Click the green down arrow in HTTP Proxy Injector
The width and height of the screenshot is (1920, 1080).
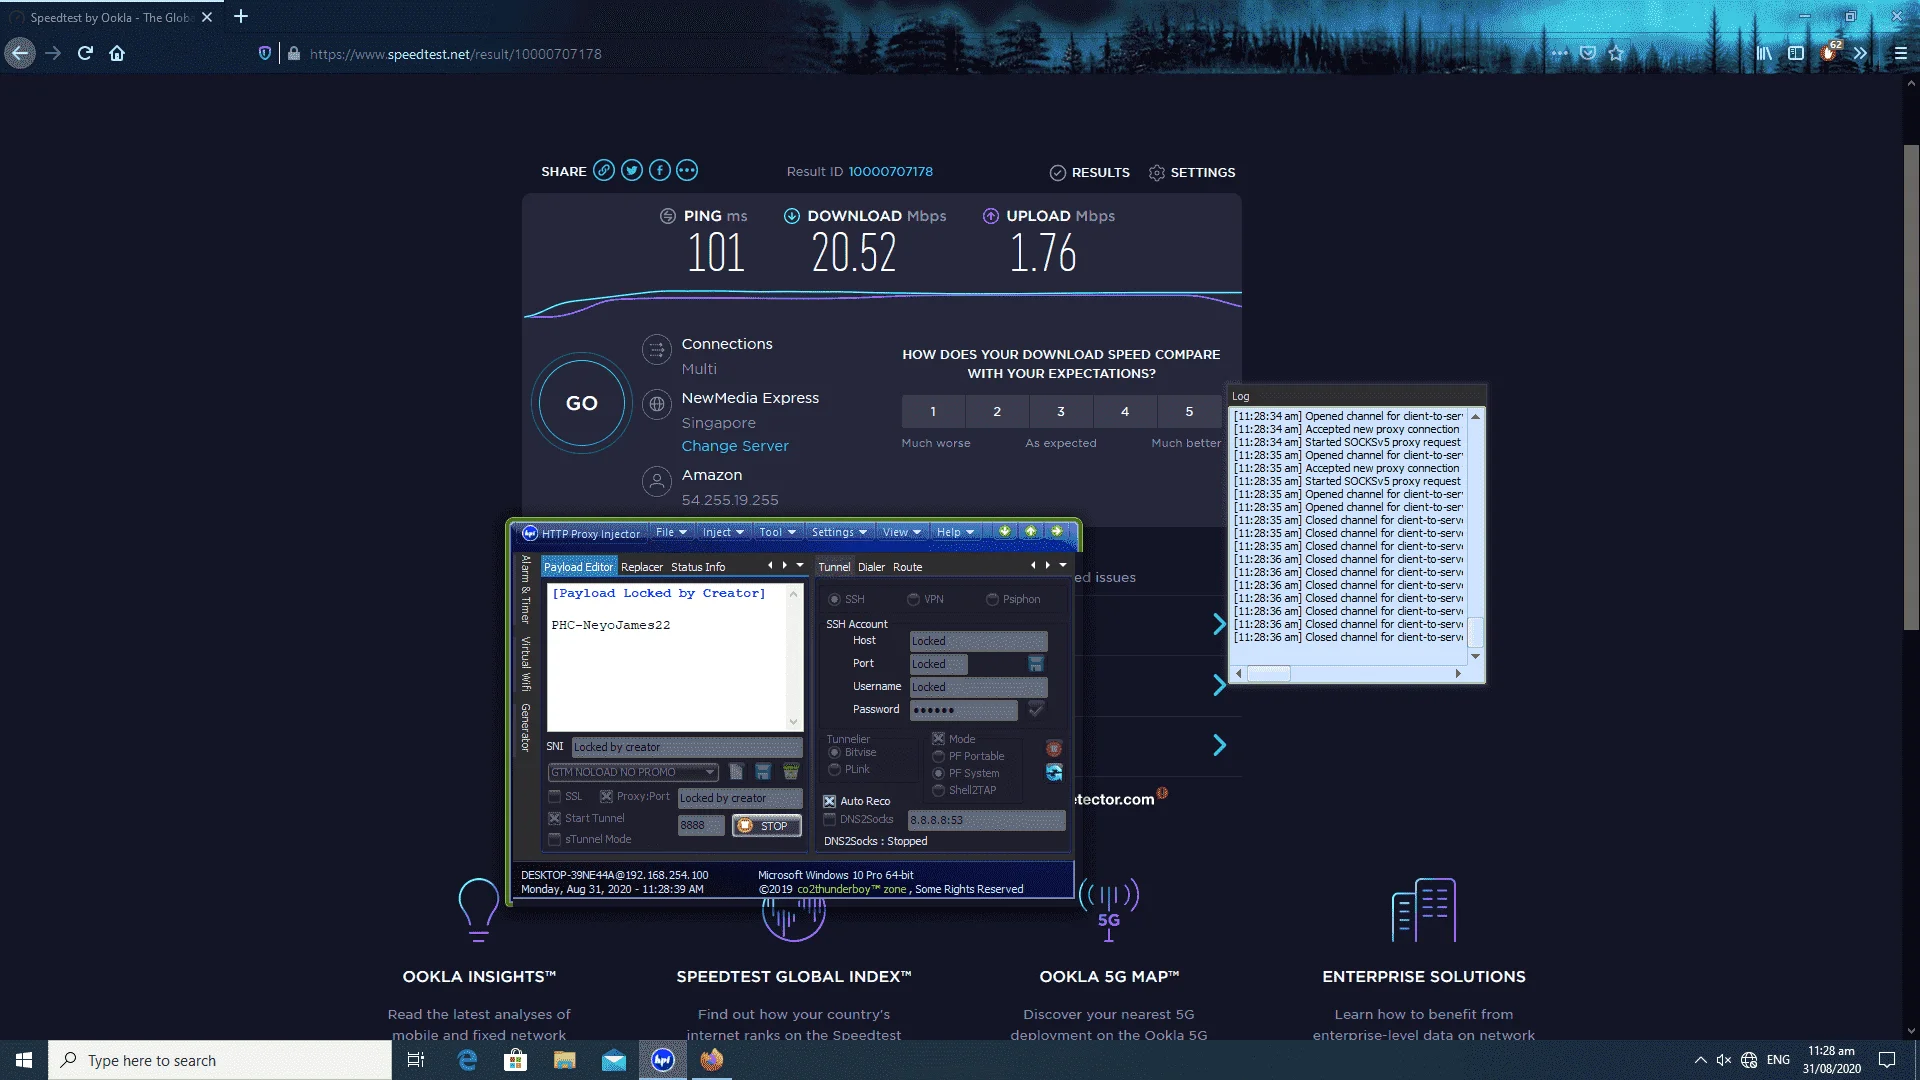tap(1005, 532)
